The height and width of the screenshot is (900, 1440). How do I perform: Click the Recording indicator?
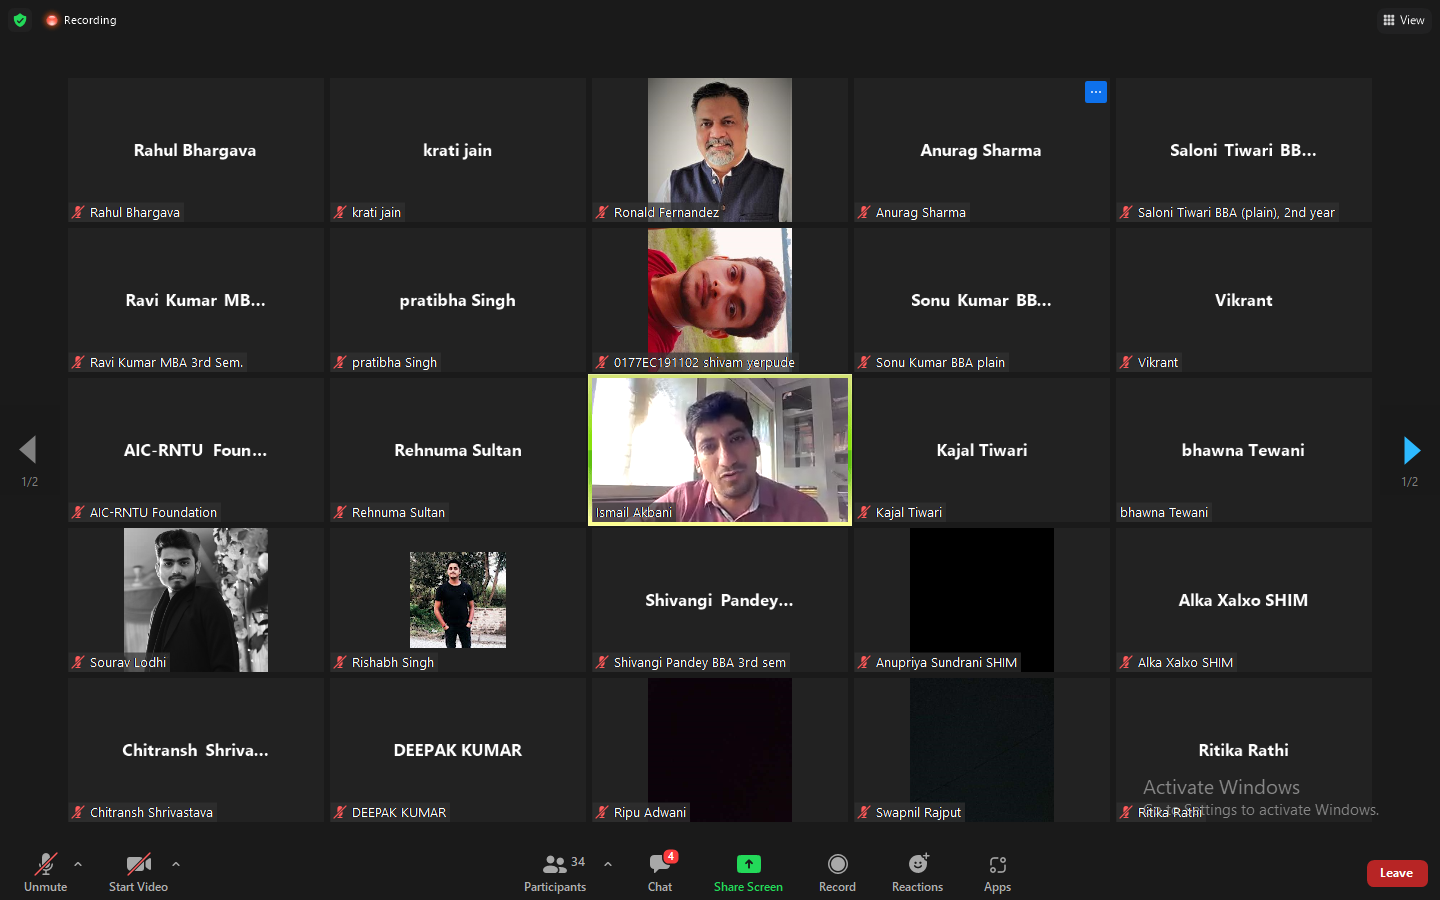click(x=81, y=20)
